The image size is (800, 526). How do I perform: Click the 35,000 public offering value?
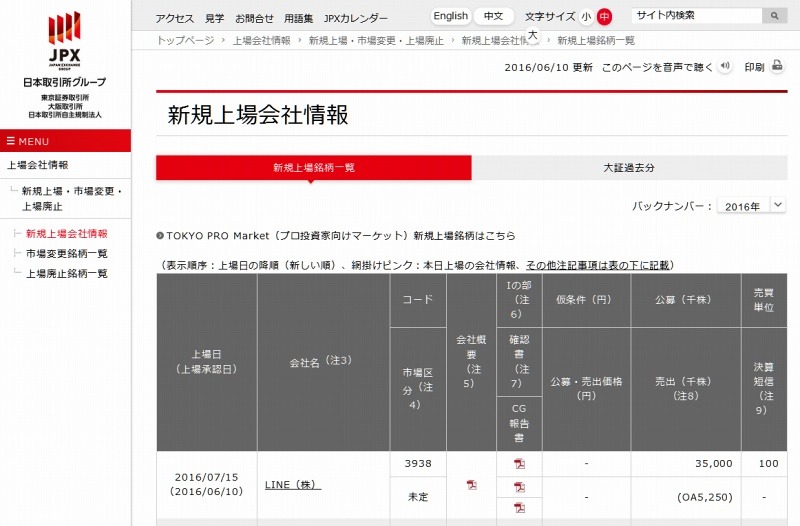pos(713,463)
